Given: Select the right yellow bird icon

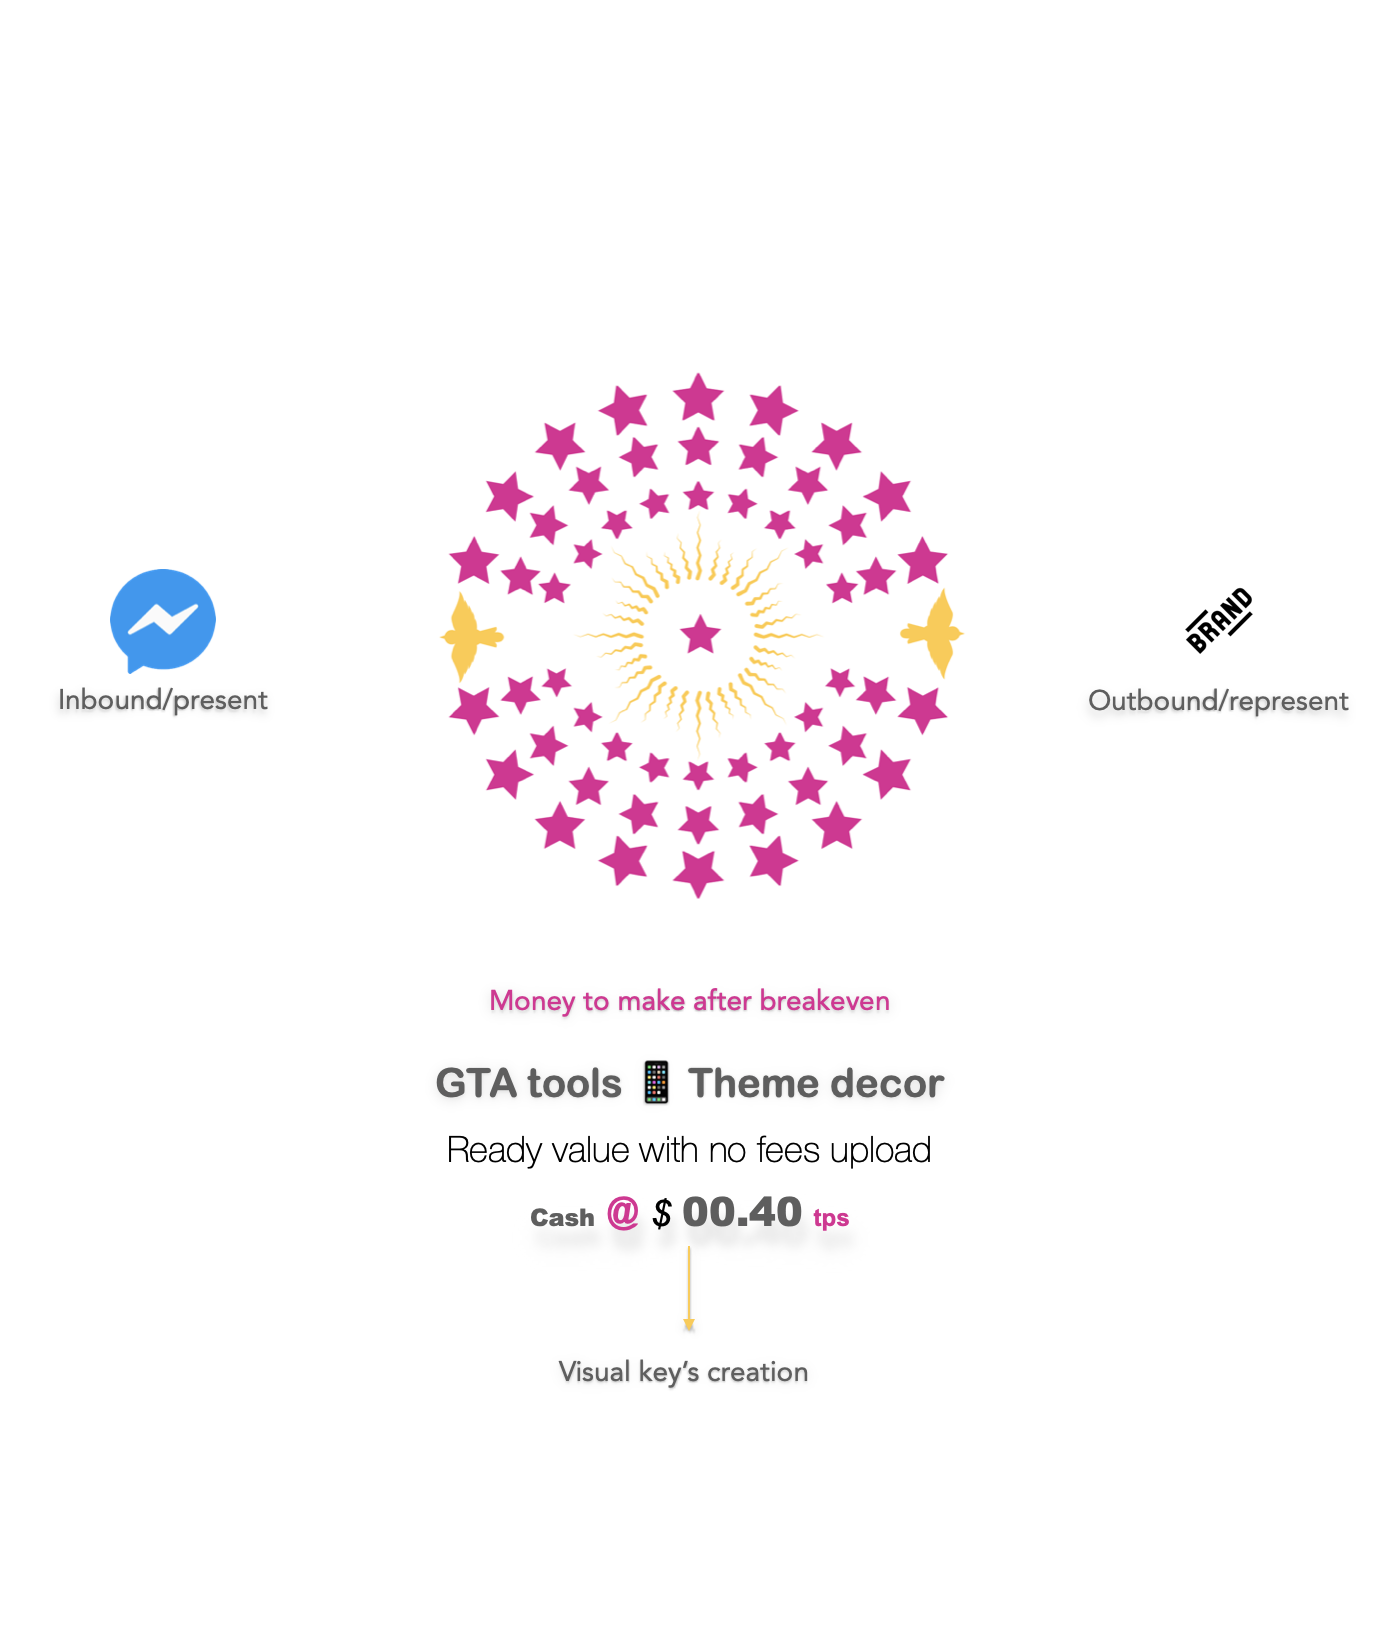Looking at the screenshot, I should click(x=932, y=634).
